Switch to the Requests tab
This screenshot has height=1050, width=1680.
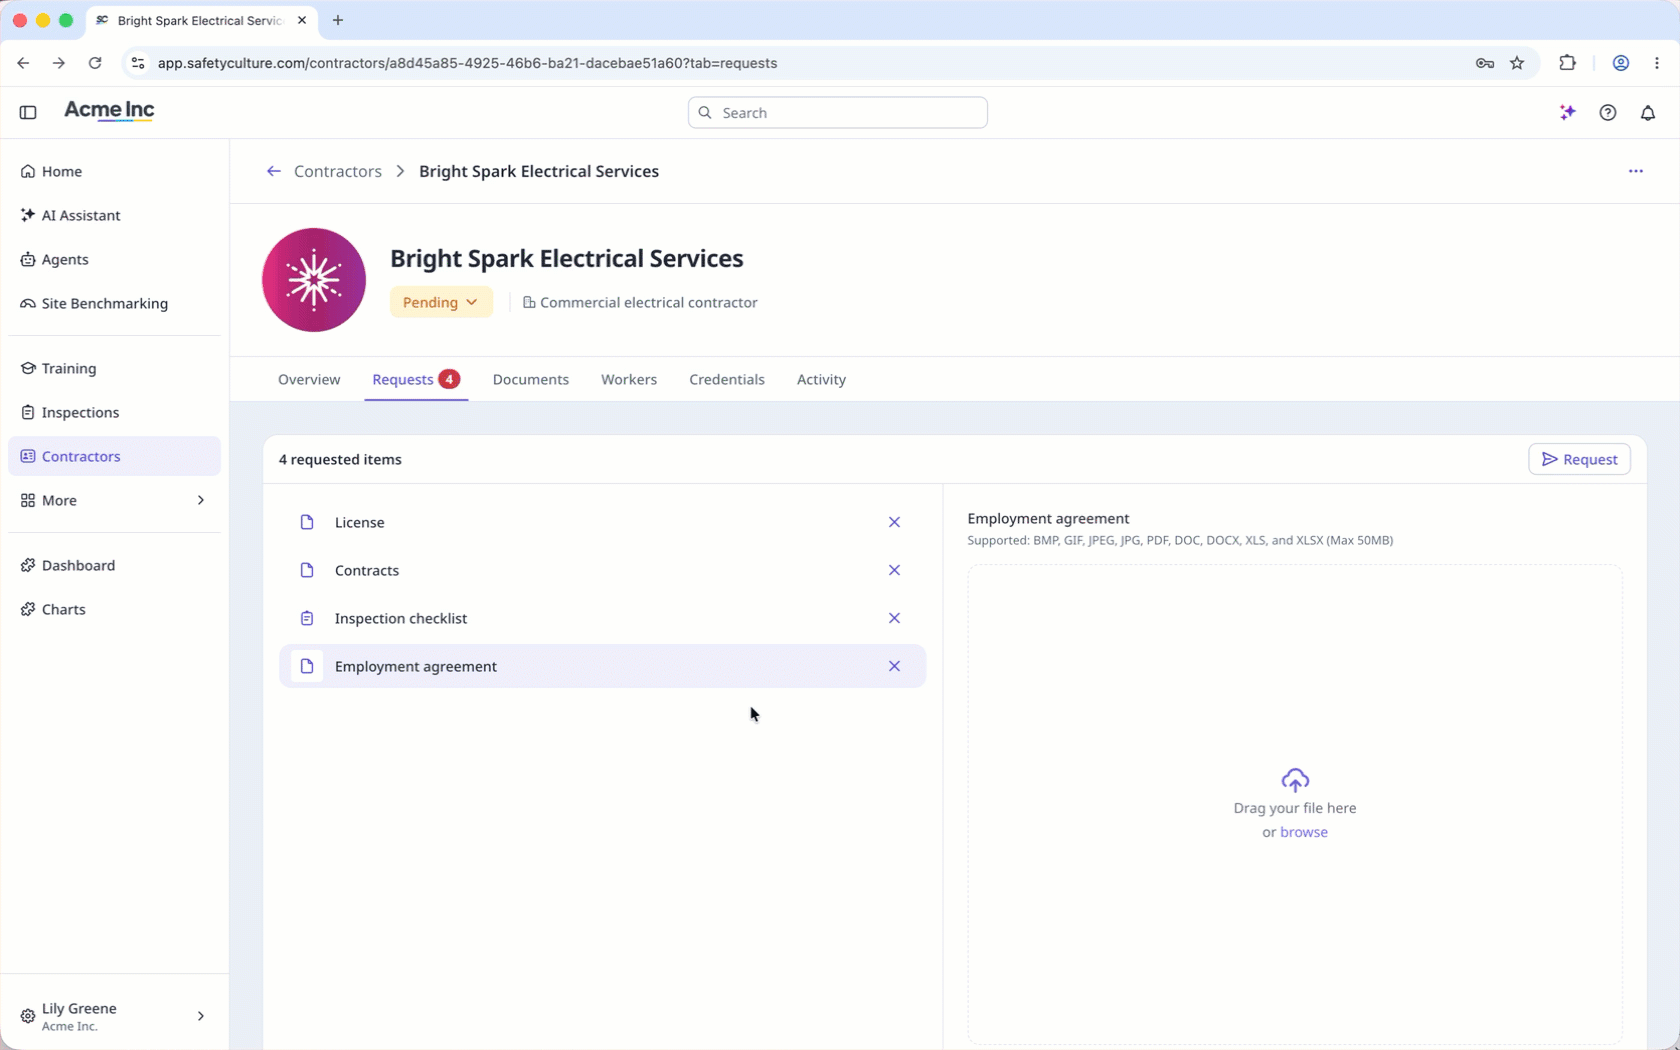(416, 379)
